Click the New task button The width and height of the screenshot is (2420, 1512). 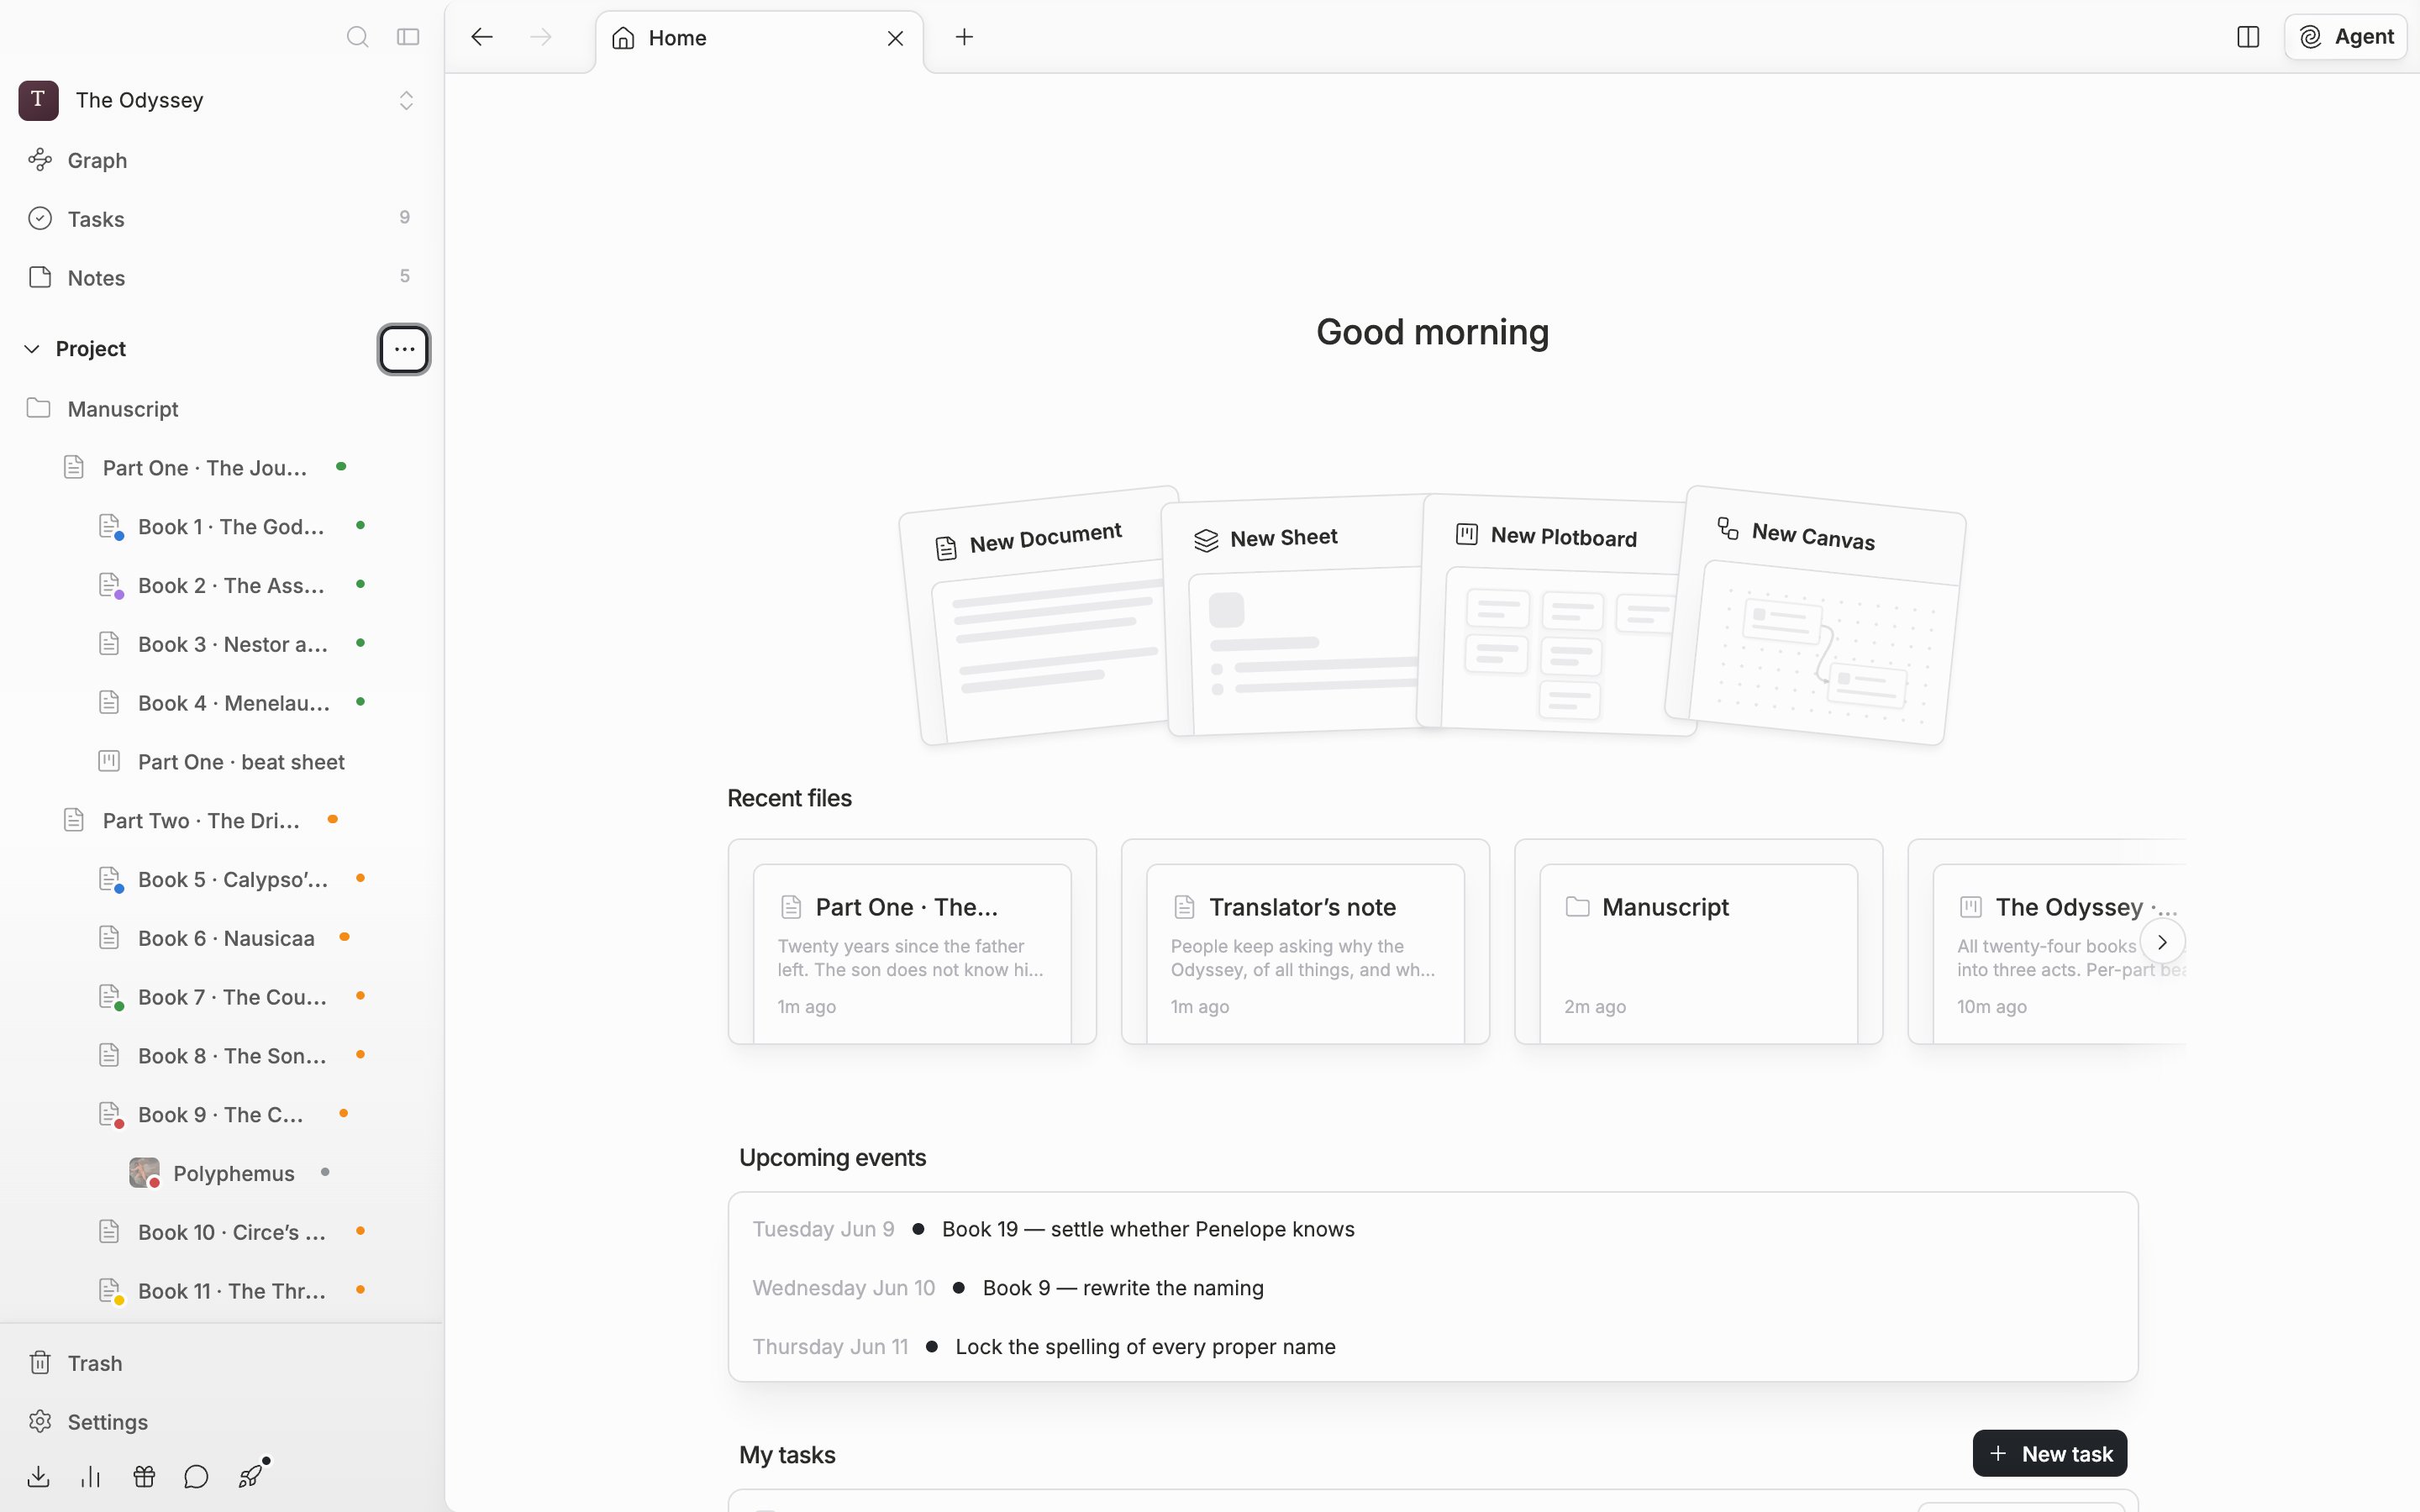pyautogui.click(x=2050, y=1453)
